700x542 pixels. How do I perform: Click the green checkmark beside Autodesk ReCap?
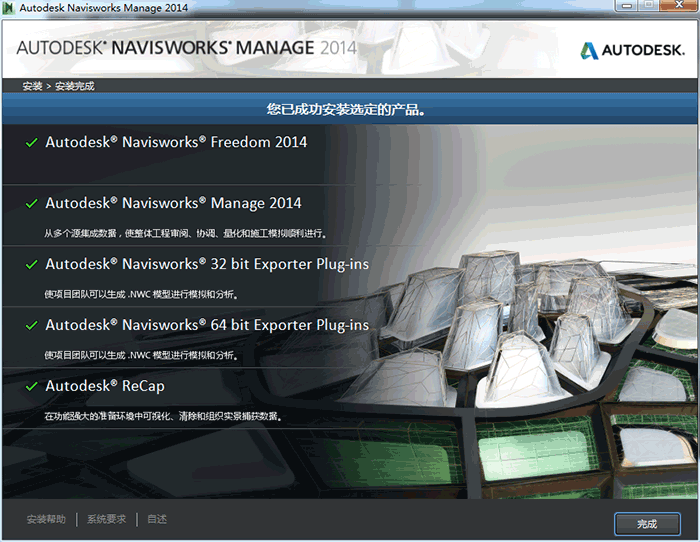point(32,387)
